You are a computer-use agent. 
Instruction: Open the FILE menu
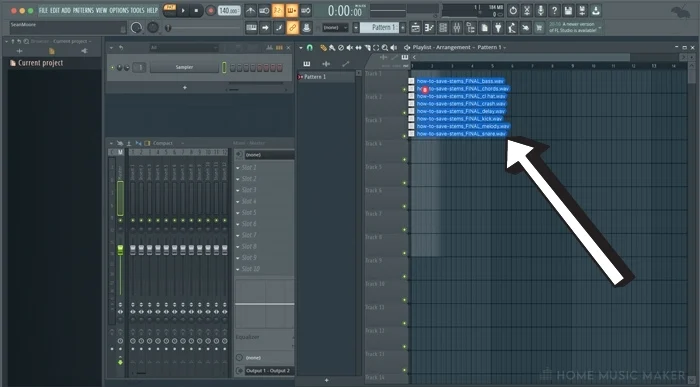[x=43, y=10]
